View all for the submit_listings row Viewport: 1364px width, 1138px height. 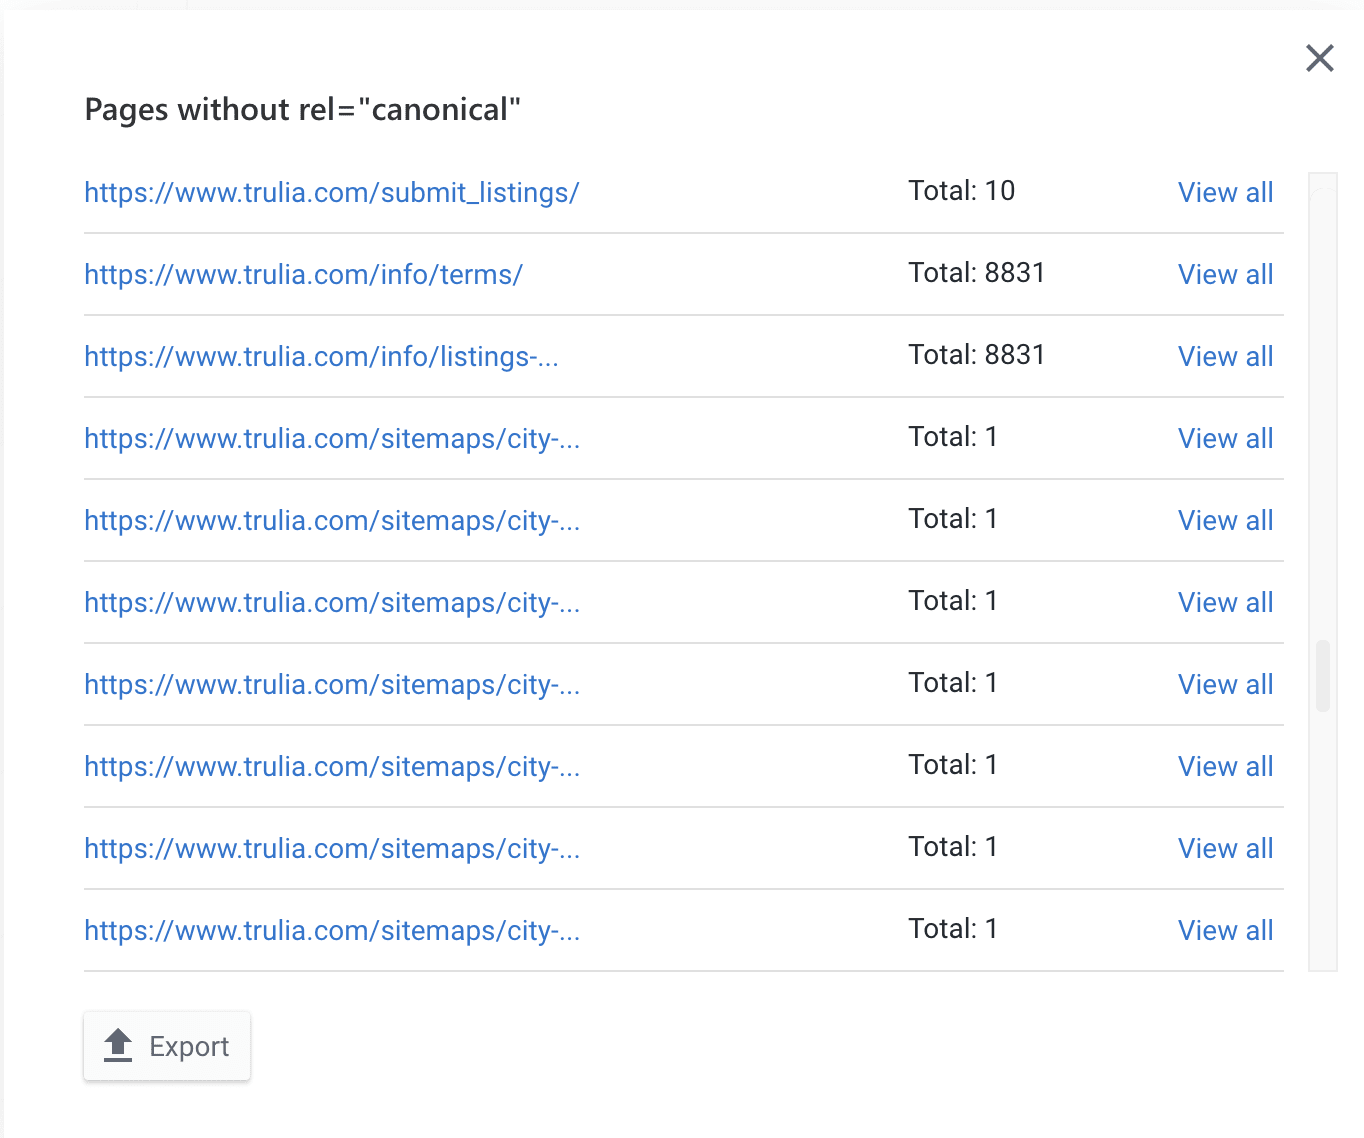click(x=1225, y=192)
